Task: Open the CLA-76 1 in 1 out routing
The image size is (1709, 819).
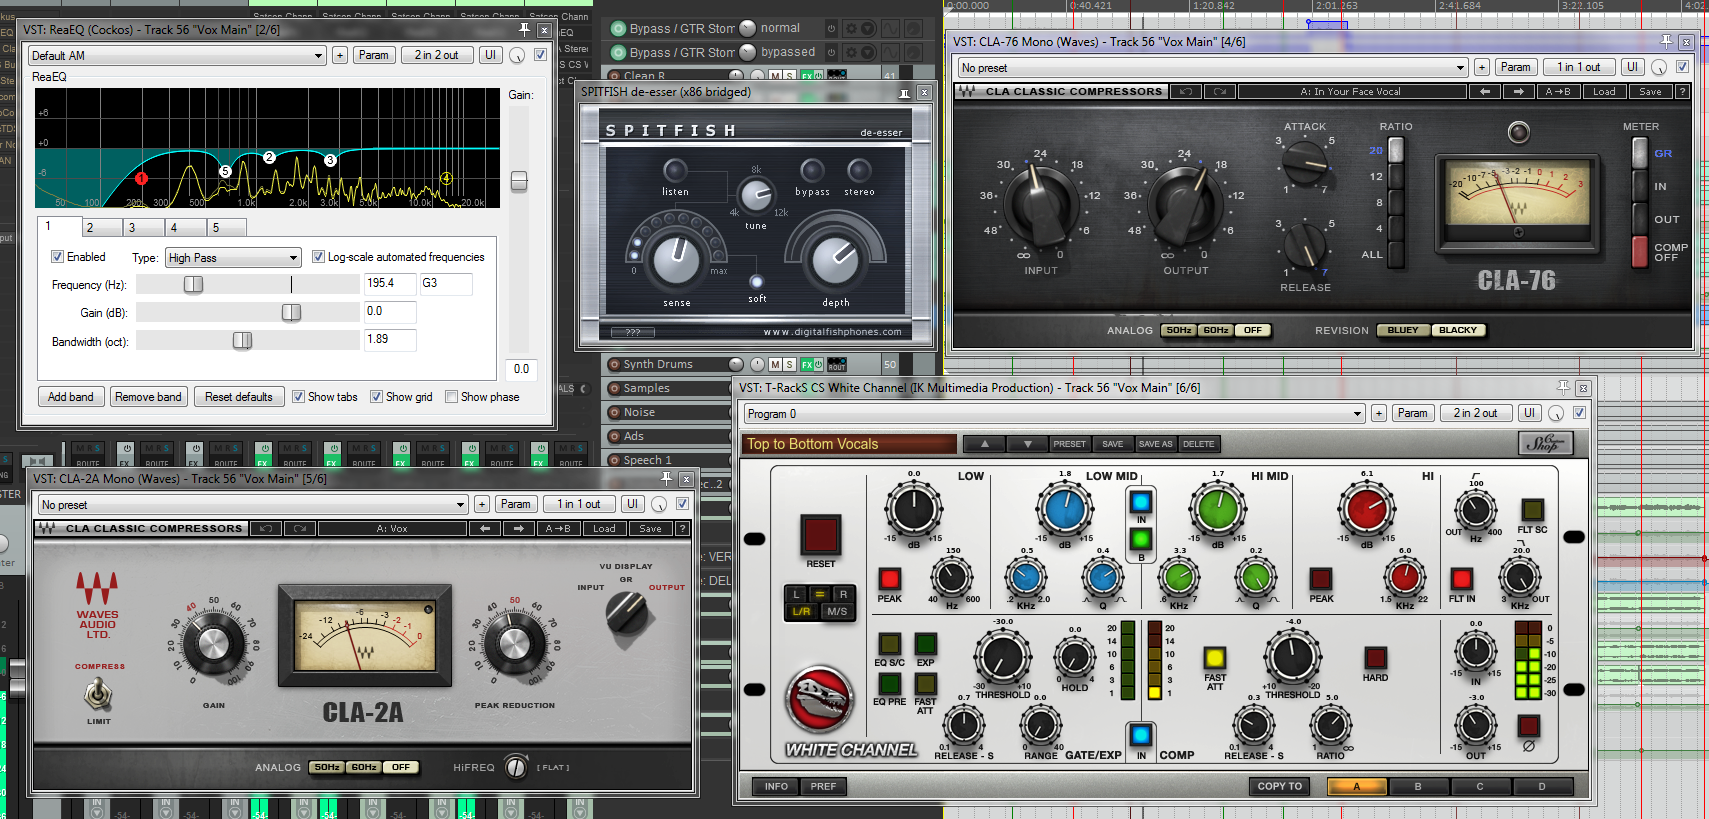Action: (1578, 67)
